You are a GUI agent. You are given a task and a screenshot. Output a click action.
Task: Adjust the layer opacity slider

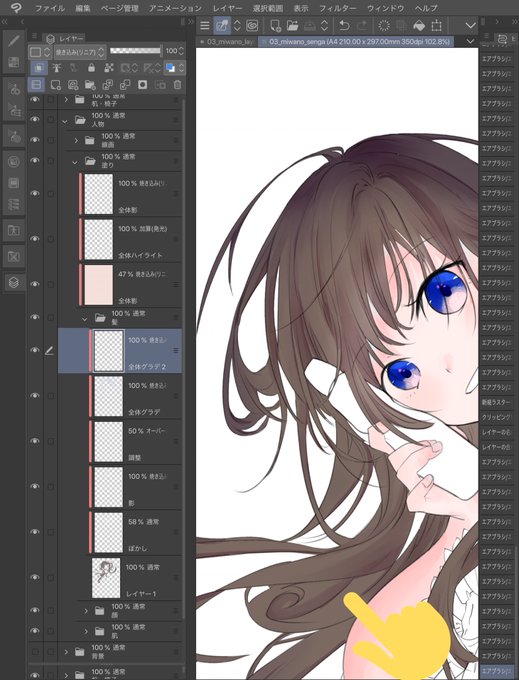point(135,51)
